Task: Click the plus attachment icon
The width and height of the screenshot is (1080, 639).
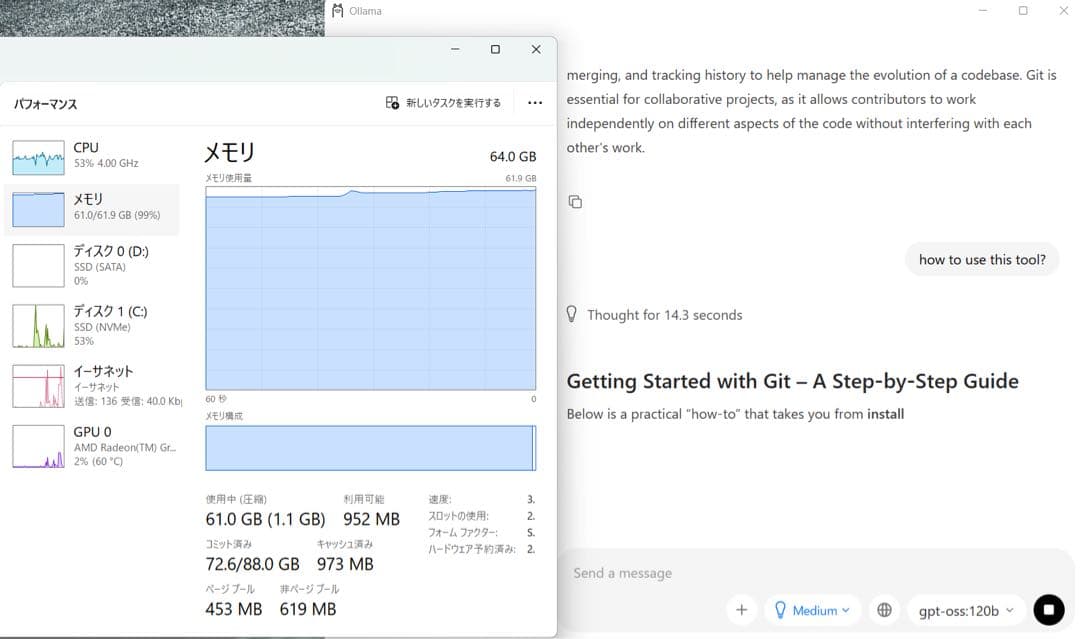Action: tap(741, 609)
